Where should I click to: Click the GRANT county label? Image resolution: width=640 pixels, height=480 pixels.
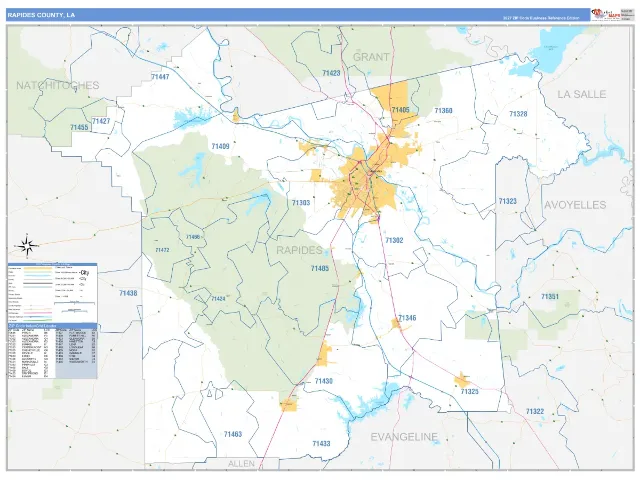[x=371, y=57]
